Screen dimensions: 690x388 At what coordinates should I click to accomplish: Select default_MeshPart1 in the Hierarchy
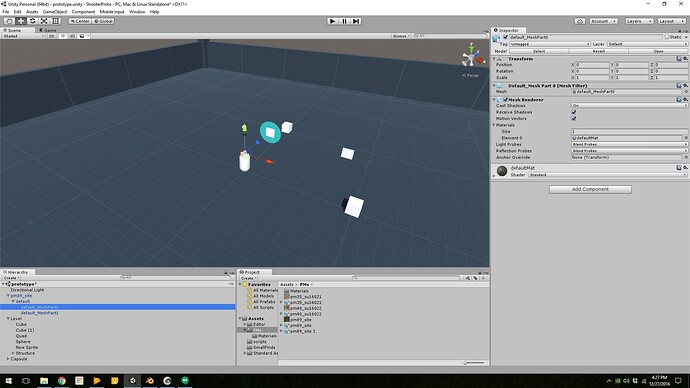pos(40,313)
